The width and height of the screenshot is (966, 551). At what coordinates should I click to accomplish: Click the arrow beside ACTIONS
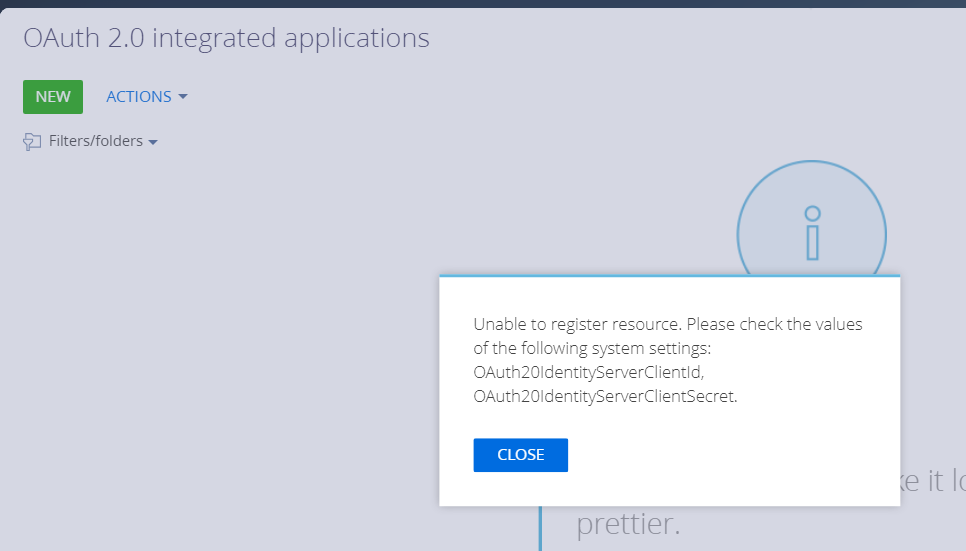pos(182,97)
